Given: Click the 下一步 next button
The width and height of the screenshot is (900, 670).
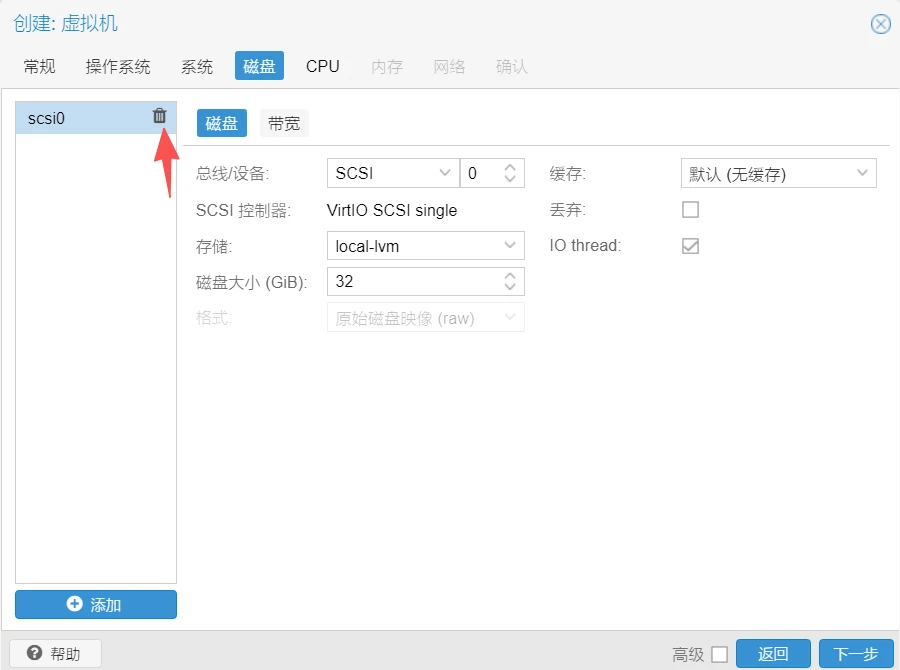Looking at the screenshot, I should [855, 654].
